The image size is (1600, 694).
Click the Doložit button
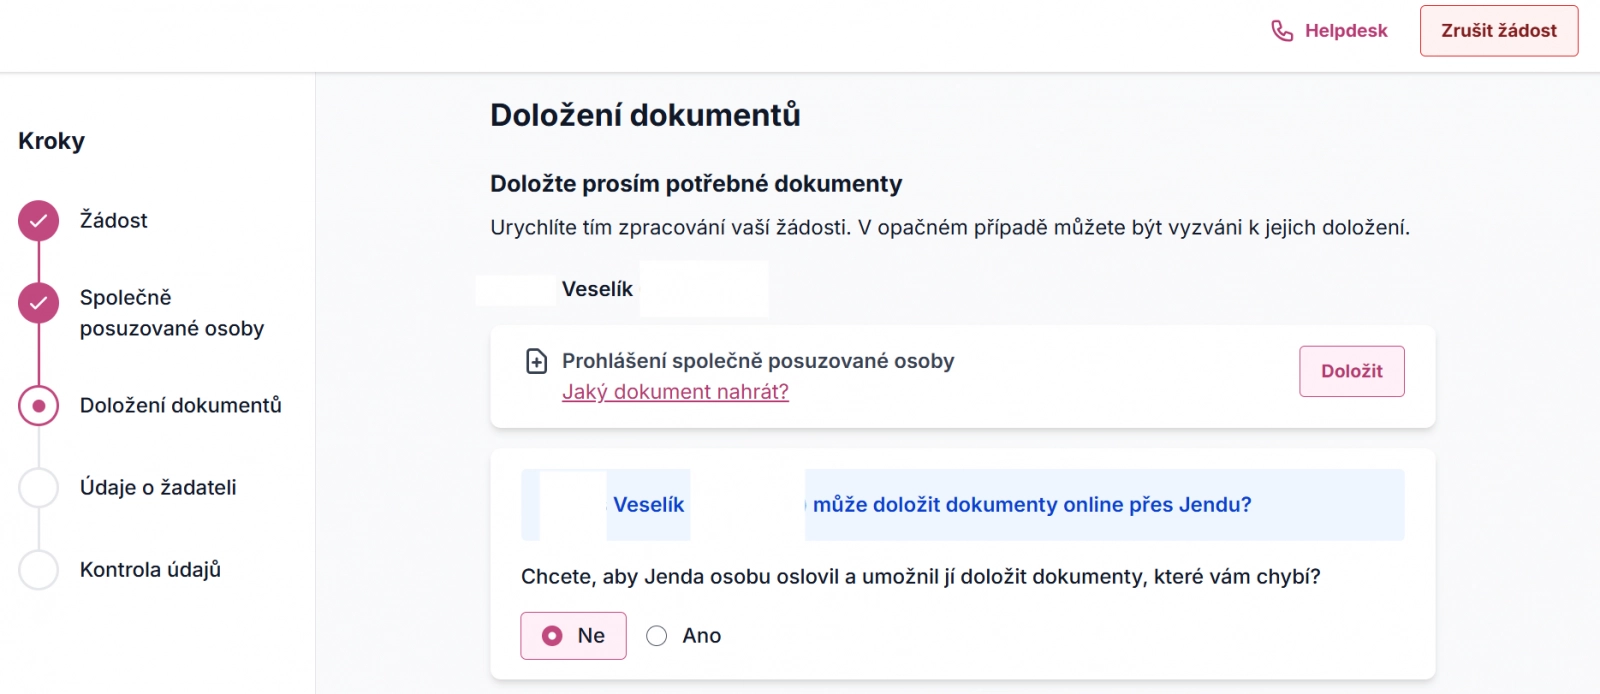pos(1352,371)
